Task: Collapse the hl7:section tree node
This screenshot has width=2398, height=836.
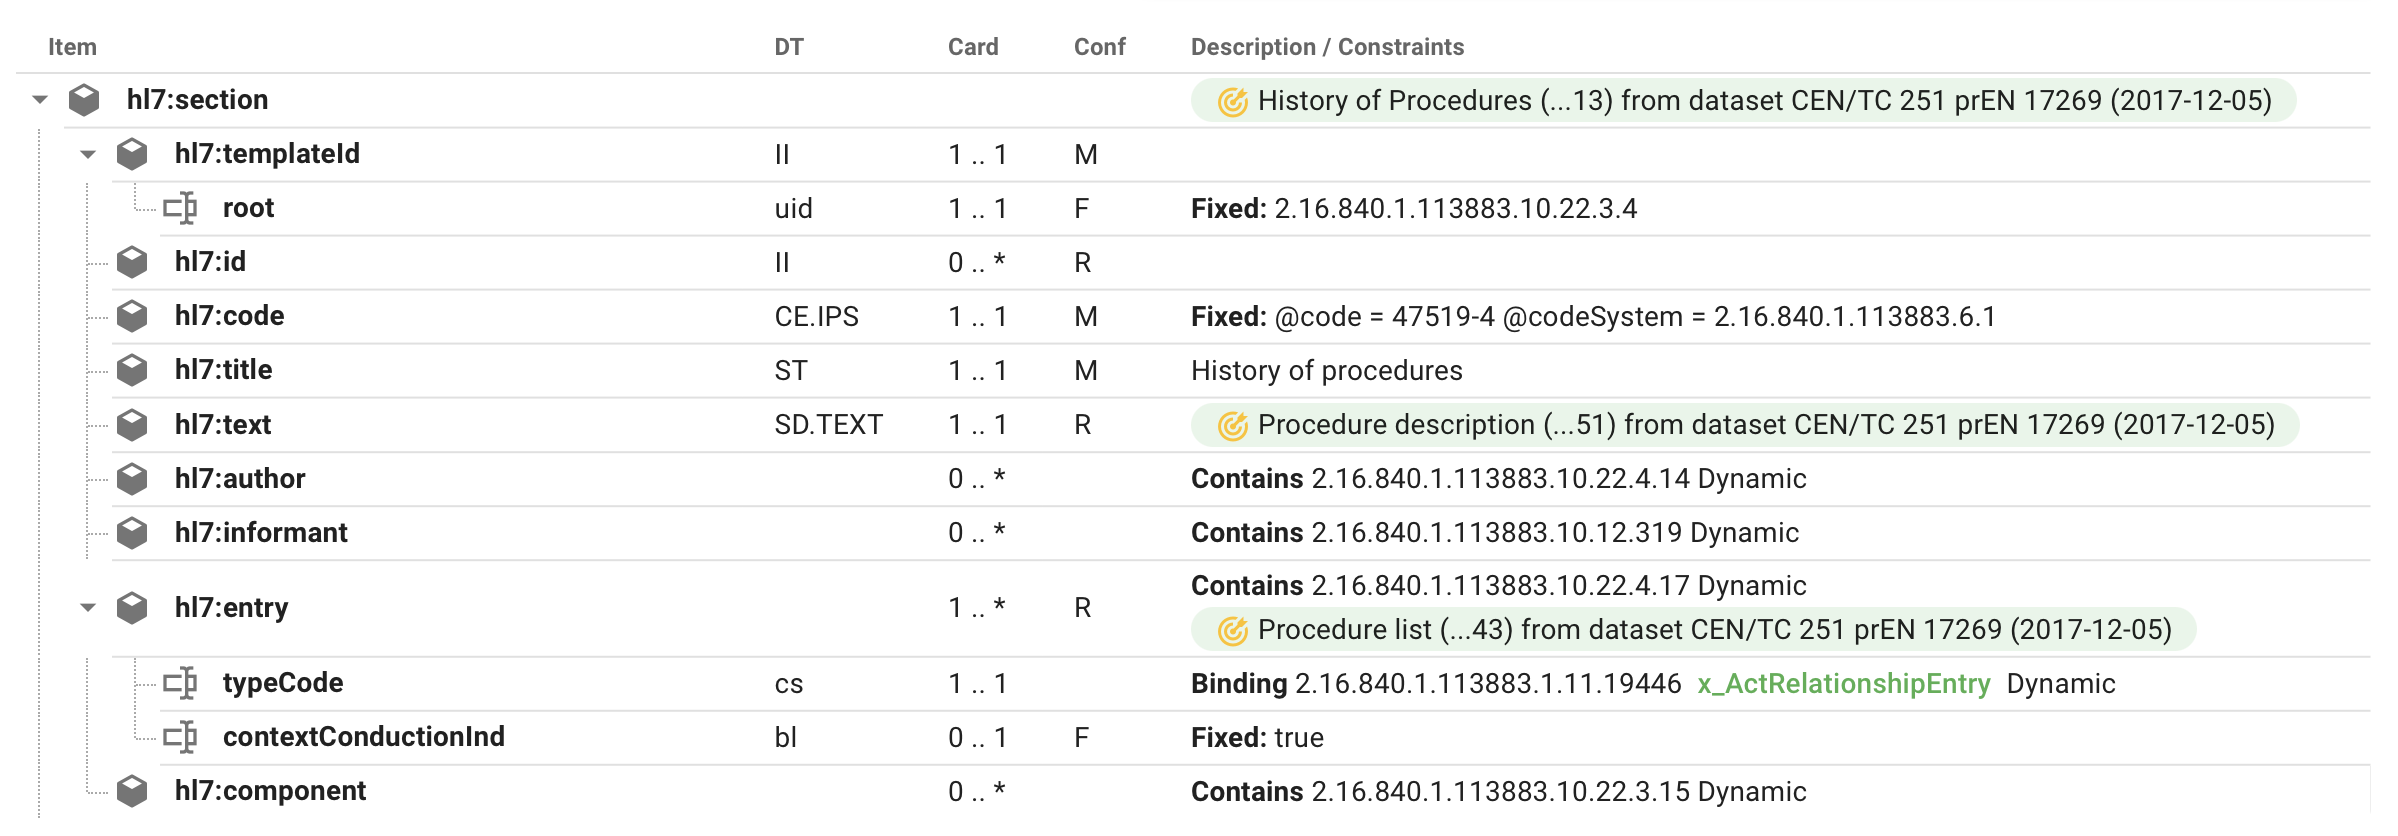Action: click(40, 100)
